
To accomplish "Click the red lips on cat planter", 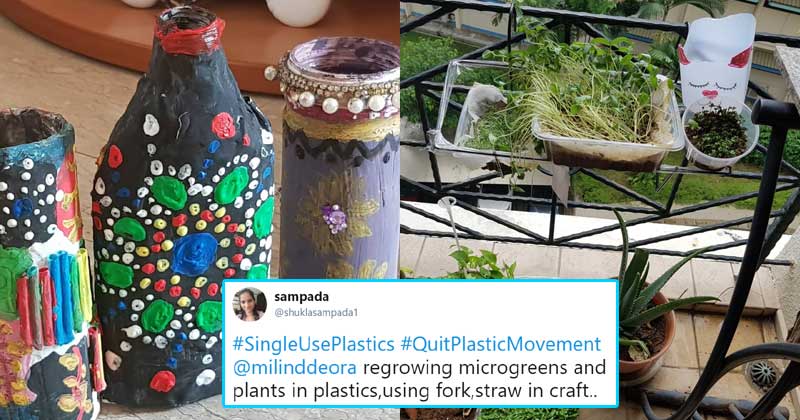I will point(711,94).
